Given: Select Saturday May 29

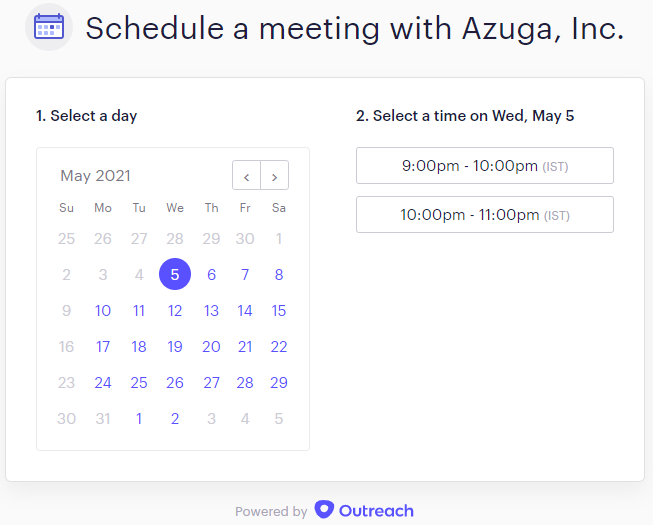Looking at the screenshot, I should pyautogui.click(x=279, y=383).
